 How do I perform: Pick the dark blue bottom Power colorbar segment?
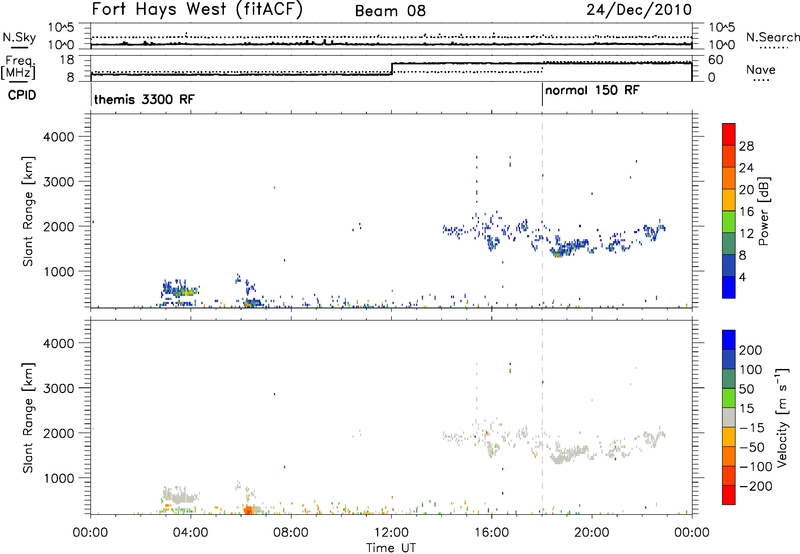[729, 287]
